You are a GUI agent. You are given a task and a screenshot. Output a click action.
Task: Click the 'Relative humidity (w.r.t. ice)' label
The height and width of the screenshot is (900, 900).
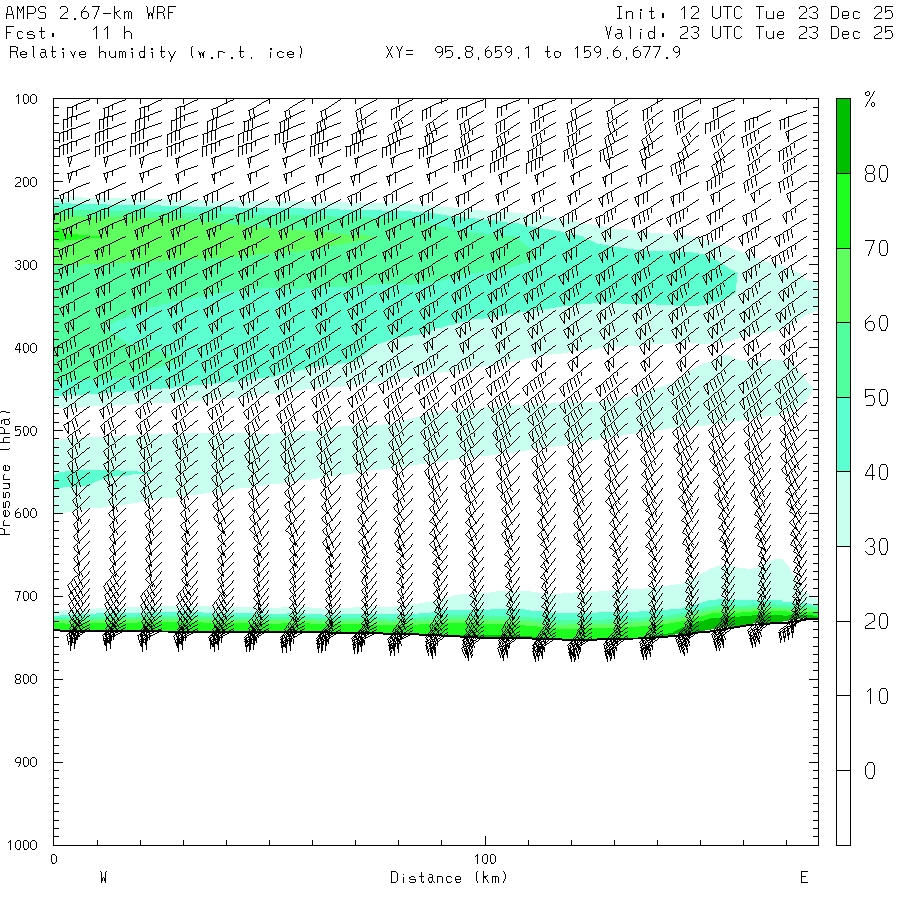(156, 53)
